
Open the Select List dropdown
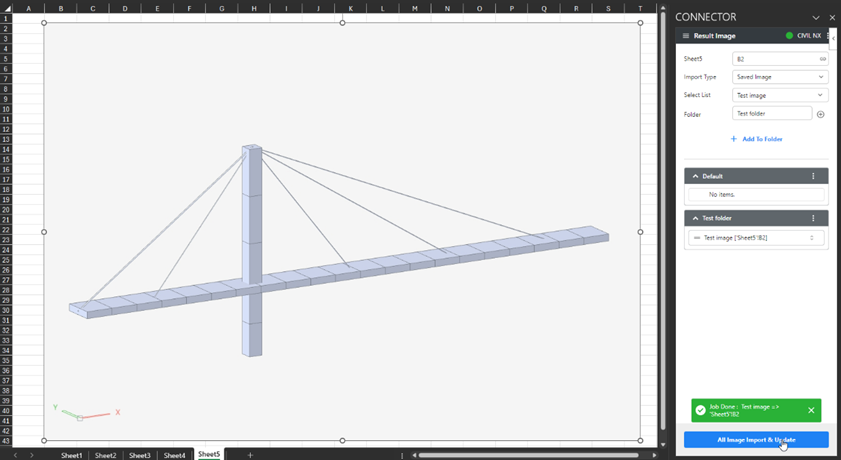(780, 95)
